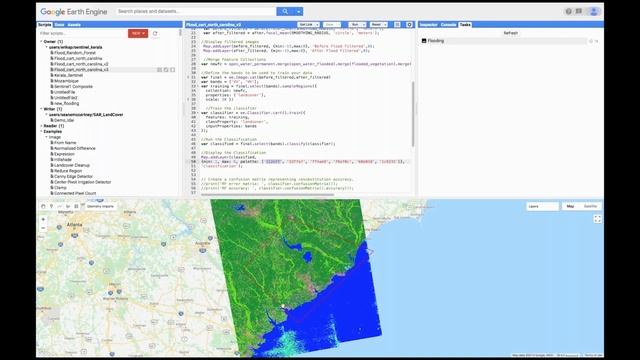Open the Help question mark icon
The width and height of the screenshot is (640, 360).
coord(569,11)
